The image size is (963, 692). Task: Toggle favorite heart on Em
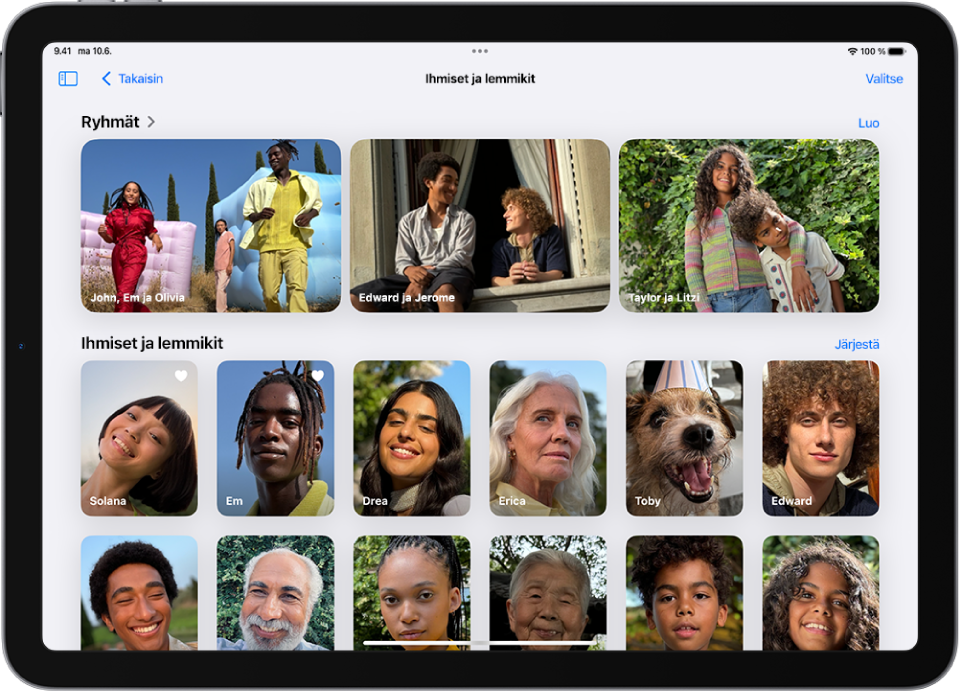(x=317, y=376)
